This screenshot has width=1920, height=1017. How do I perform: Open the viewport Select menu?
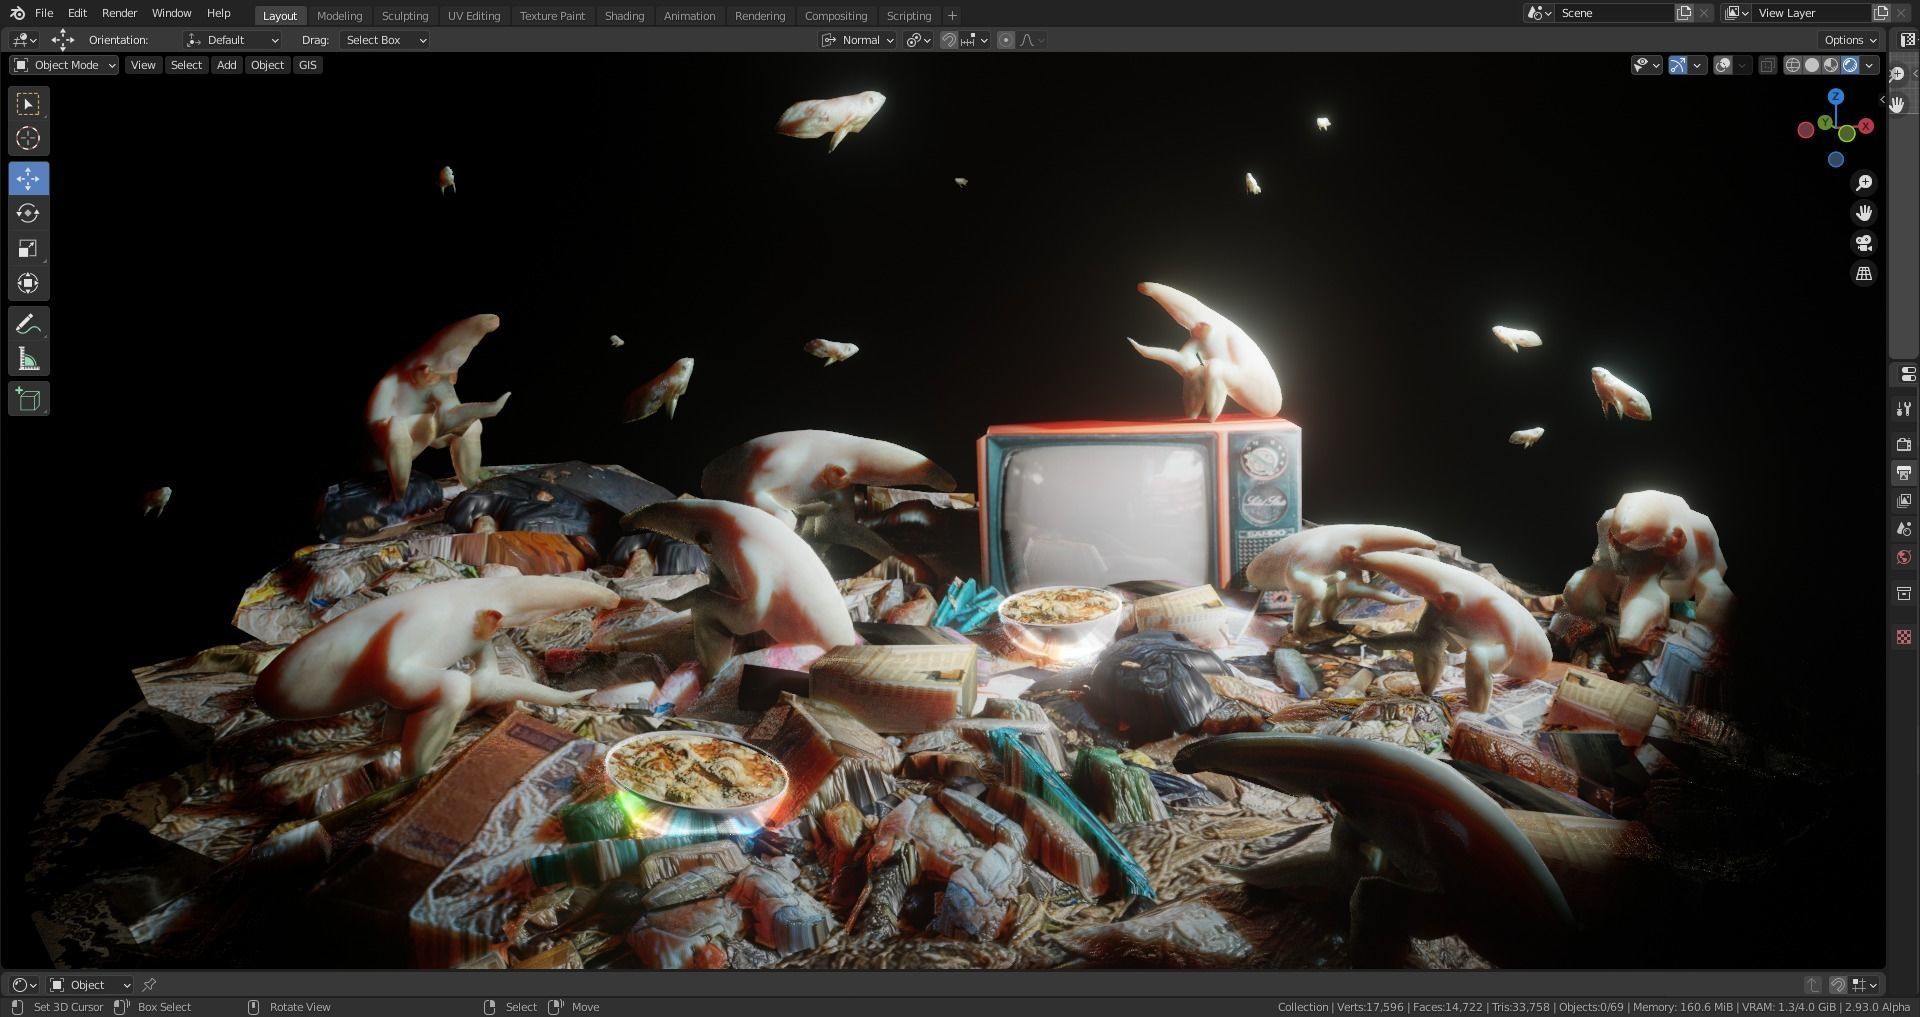tap(186, 65)
